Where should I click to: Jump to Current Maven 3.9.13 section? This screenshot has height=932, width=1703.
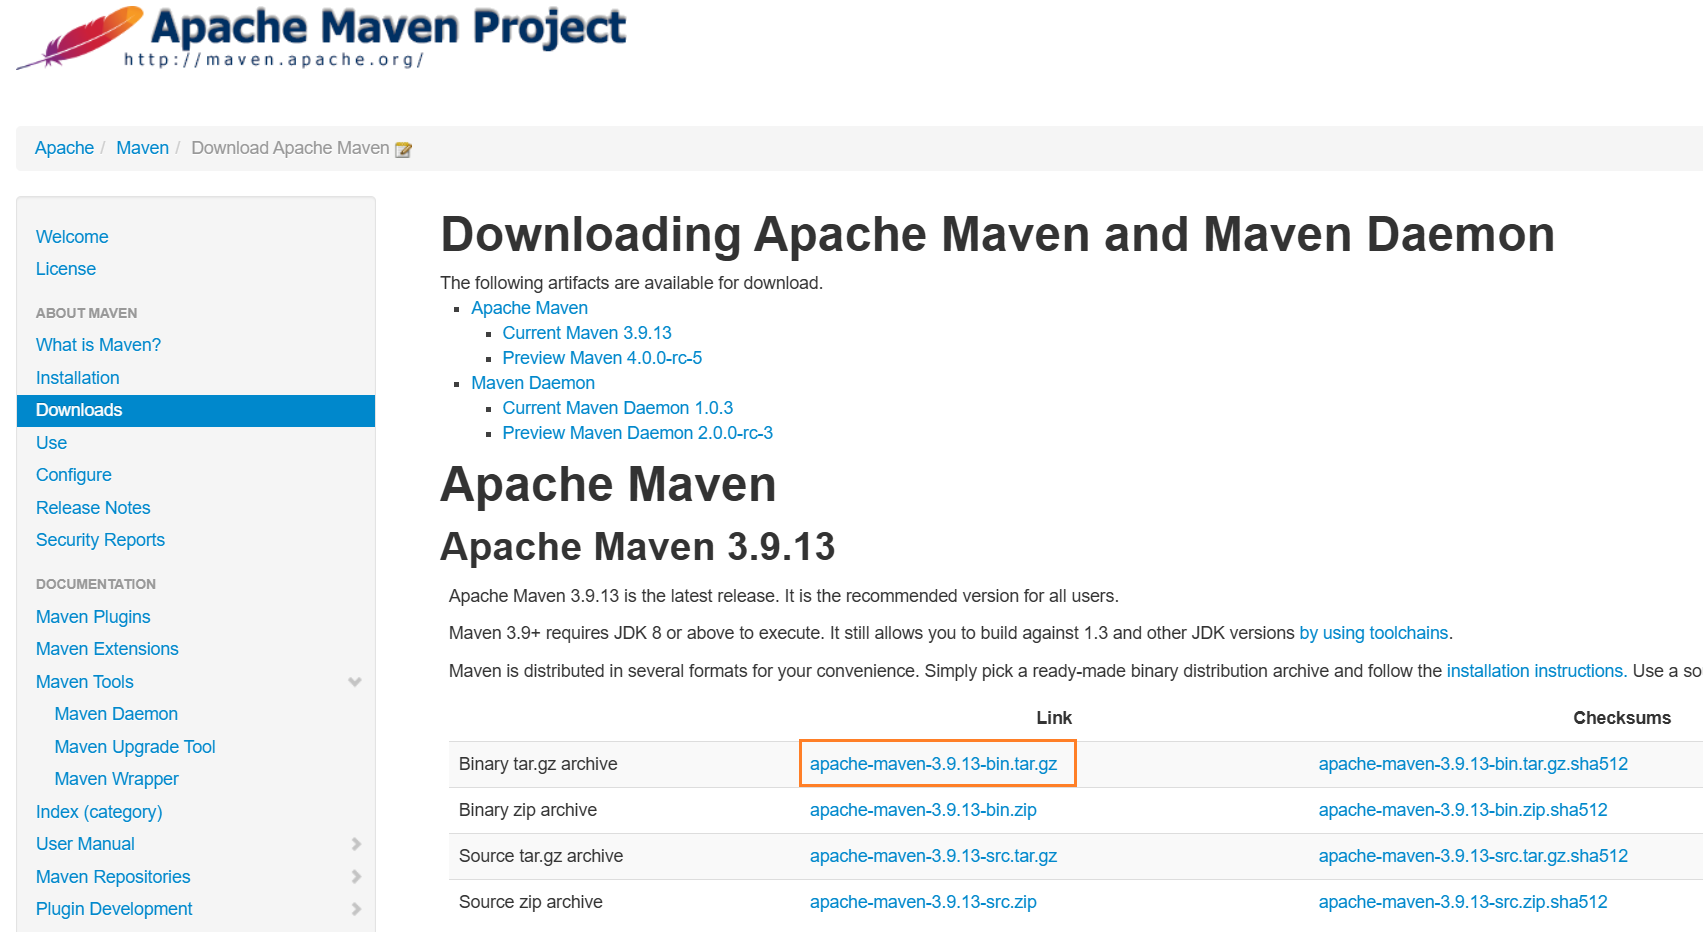click(x=587, y=333)
